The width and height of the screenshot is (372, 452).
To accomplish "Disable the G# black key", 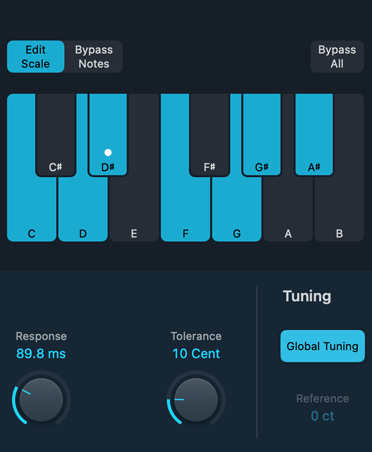I will pos(262,135).
